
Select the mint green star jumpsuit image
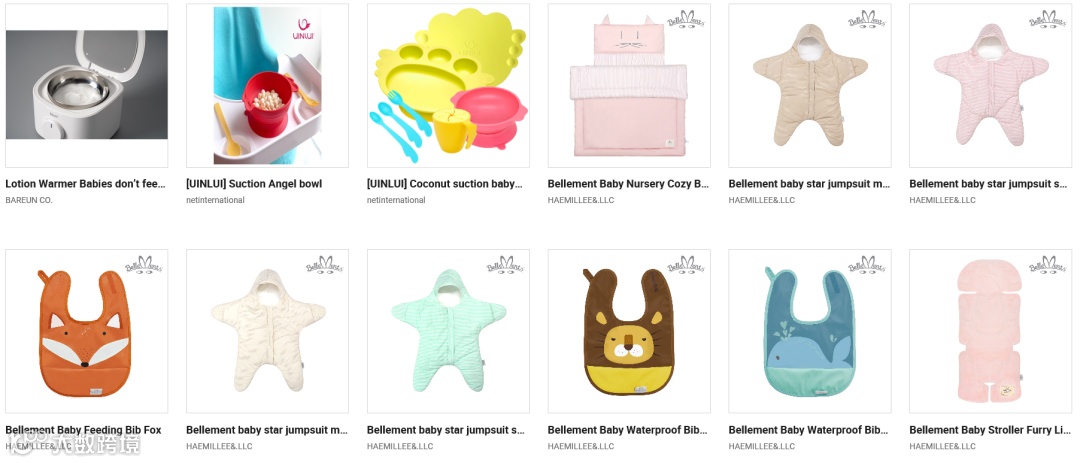[x=448, y=331]
